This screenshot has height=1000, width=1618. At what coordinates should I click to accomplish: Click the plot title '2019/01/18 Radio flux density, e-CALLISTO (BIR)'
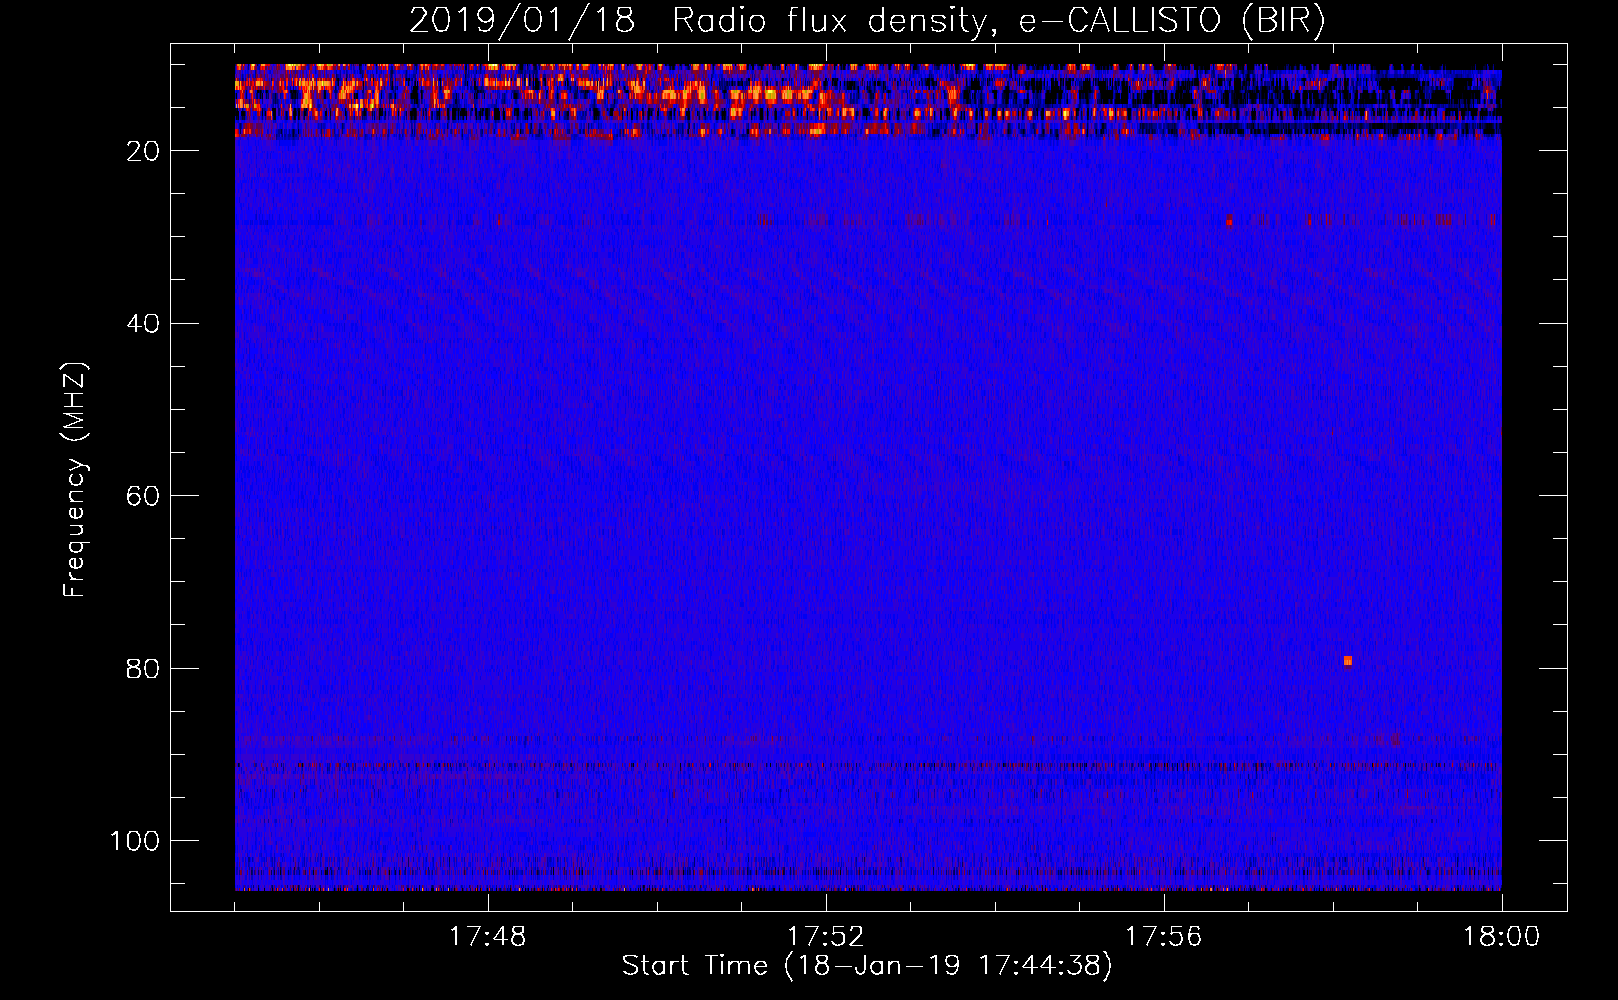[x=867, y=20]
